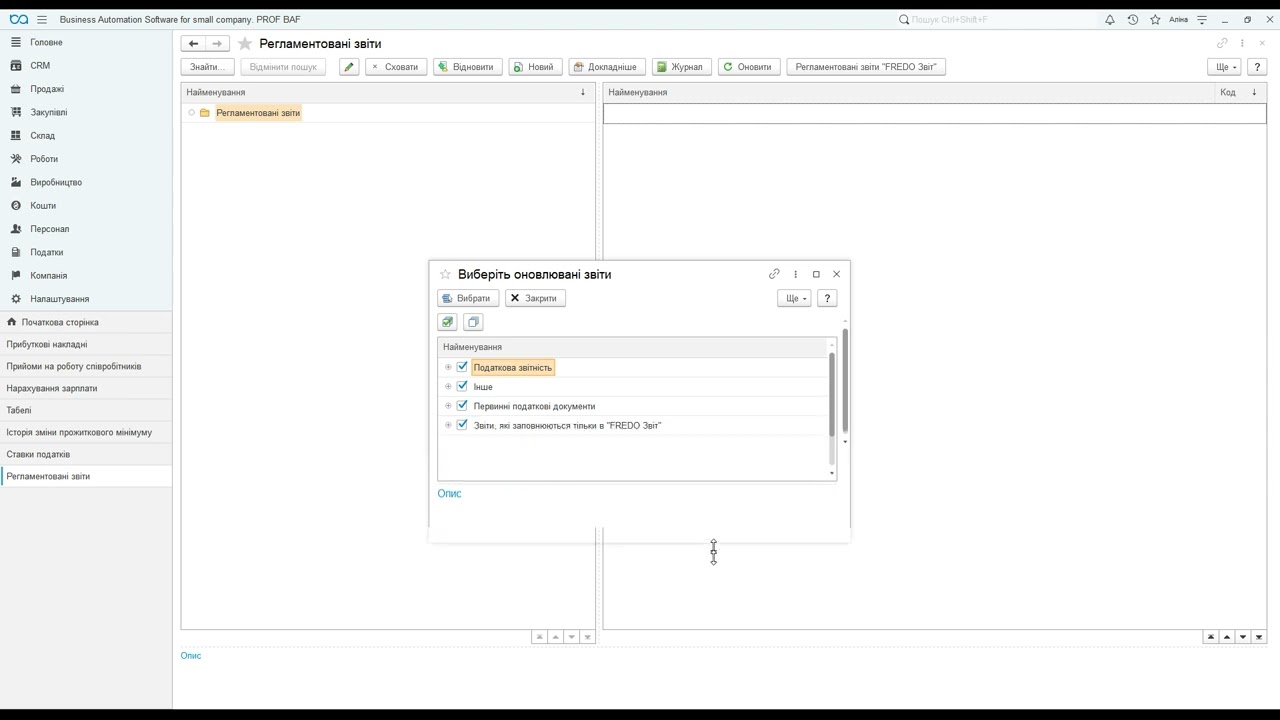
Task: Open Виробництво section in sidebar
Action: pos(56,182)
